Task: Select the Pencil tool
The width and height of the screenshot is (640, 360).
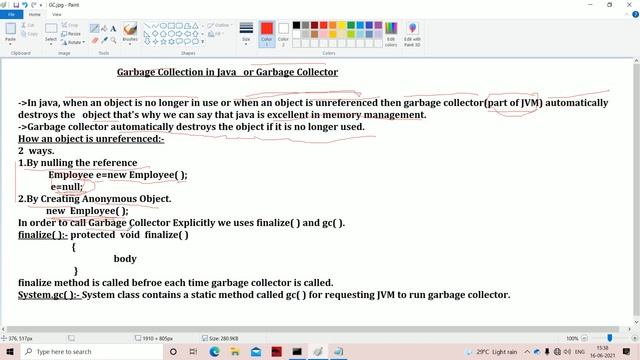Action: tap(94, 28)
